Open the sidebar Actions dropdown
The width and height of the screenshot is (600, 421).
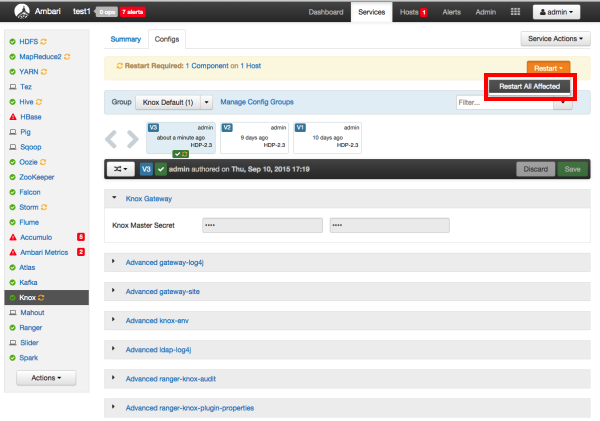[x=46, y=378]
